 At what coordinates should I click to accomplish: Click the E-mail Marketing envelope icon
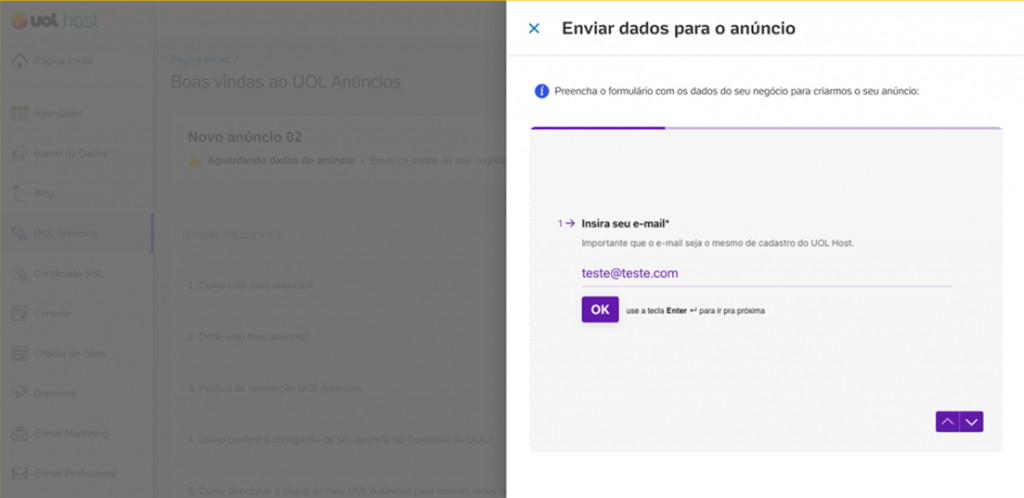[20, 433]
